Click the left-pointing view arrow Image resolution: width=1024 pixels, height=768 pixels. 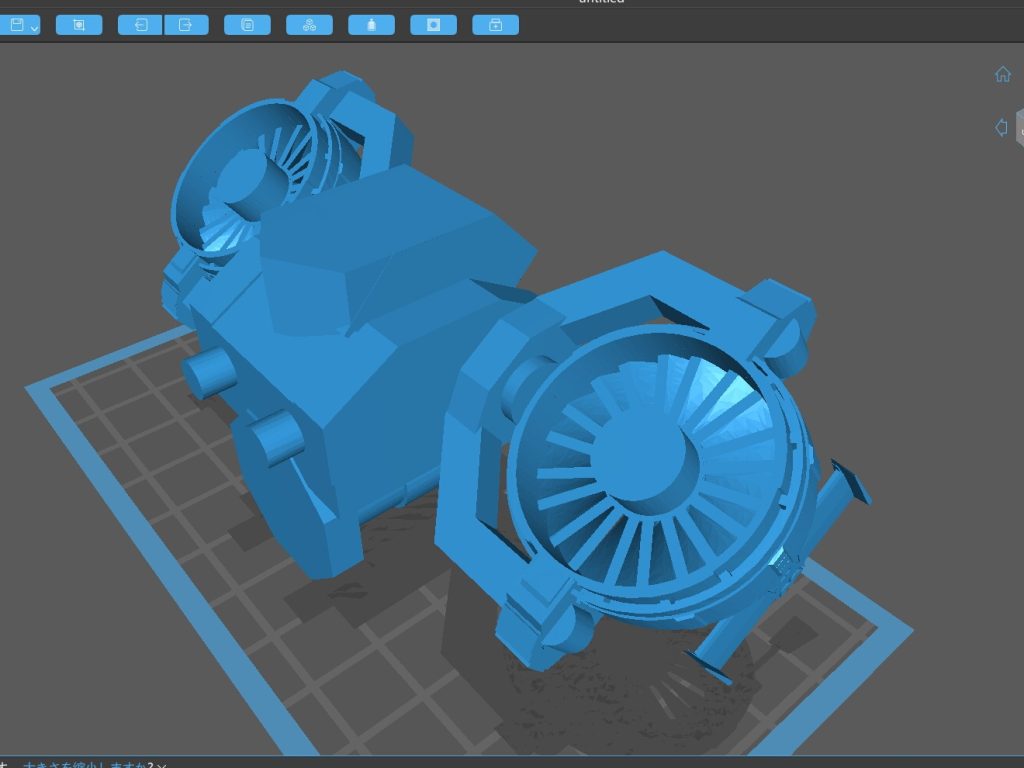[1000, 127]
